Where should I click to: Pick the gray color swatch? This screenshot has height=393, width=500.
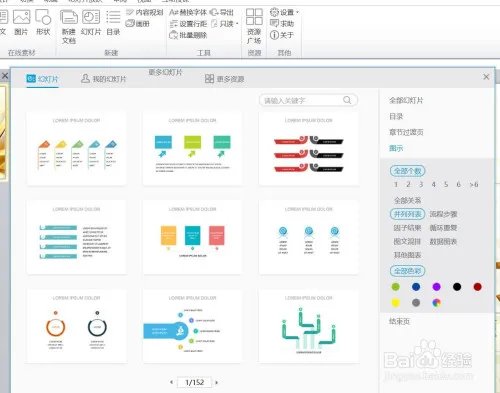tap(416, 302)
